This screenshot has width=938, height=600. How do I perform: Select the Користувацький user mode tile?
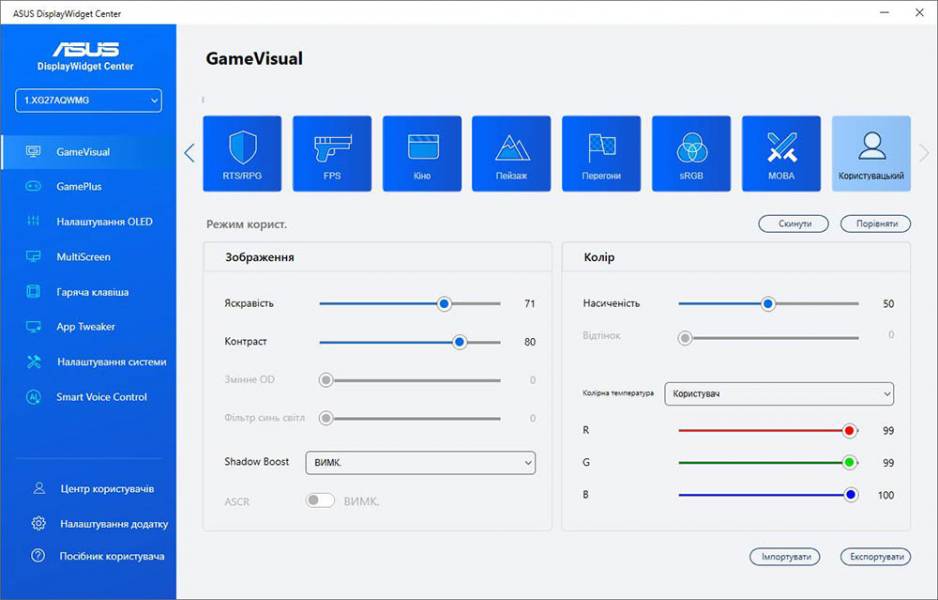point(871,153)
